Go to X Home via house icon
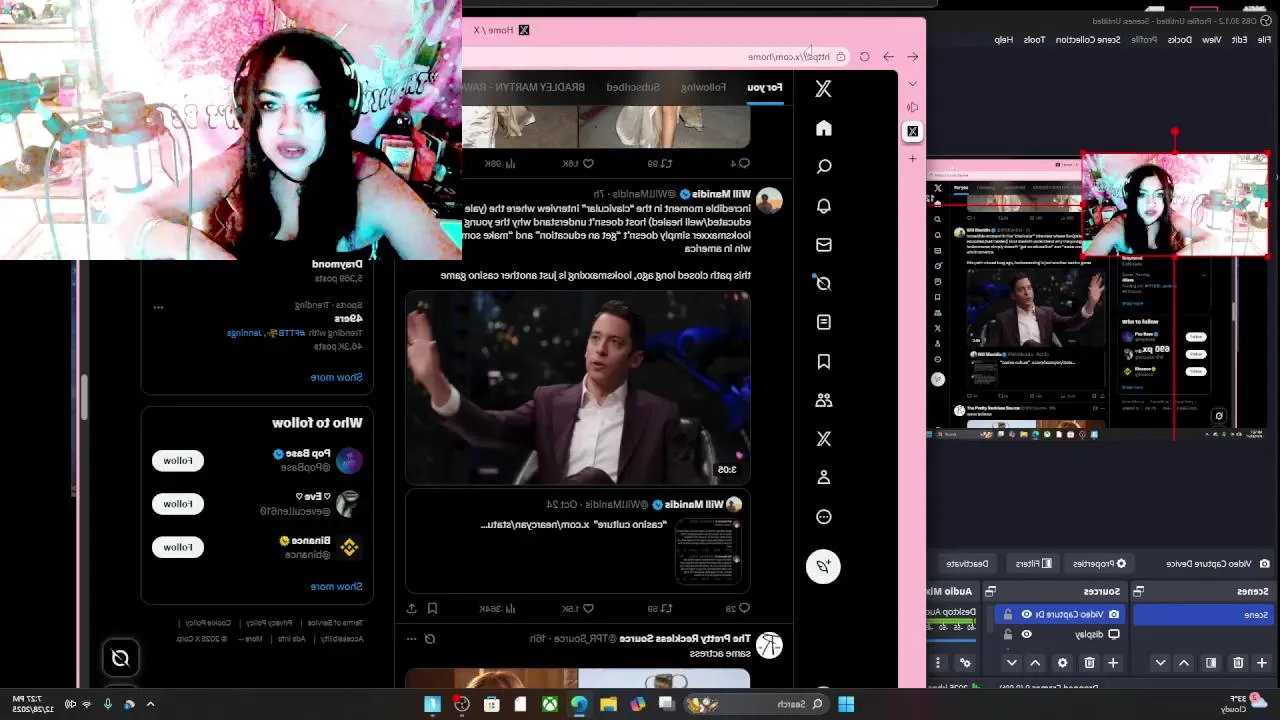Viewport: 1280px width, 720px height. pos(823,128)
